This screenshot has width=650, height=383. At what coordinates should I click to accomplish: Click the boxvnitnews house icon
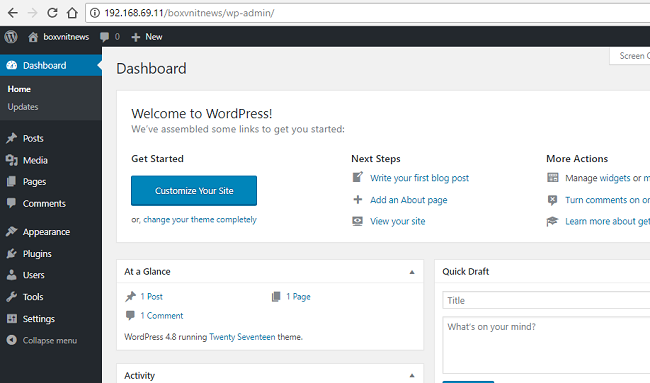(33, 37)
